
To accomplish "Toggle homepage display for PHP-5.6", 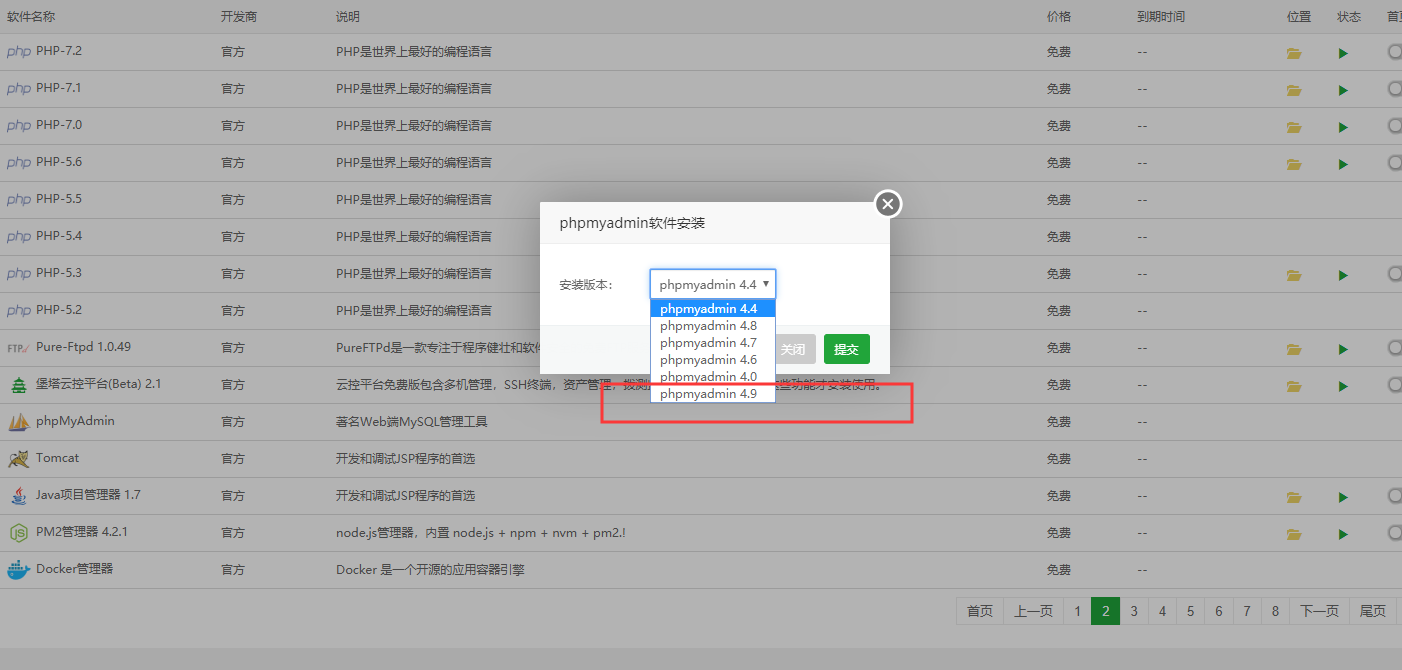I will [1395, 162].
